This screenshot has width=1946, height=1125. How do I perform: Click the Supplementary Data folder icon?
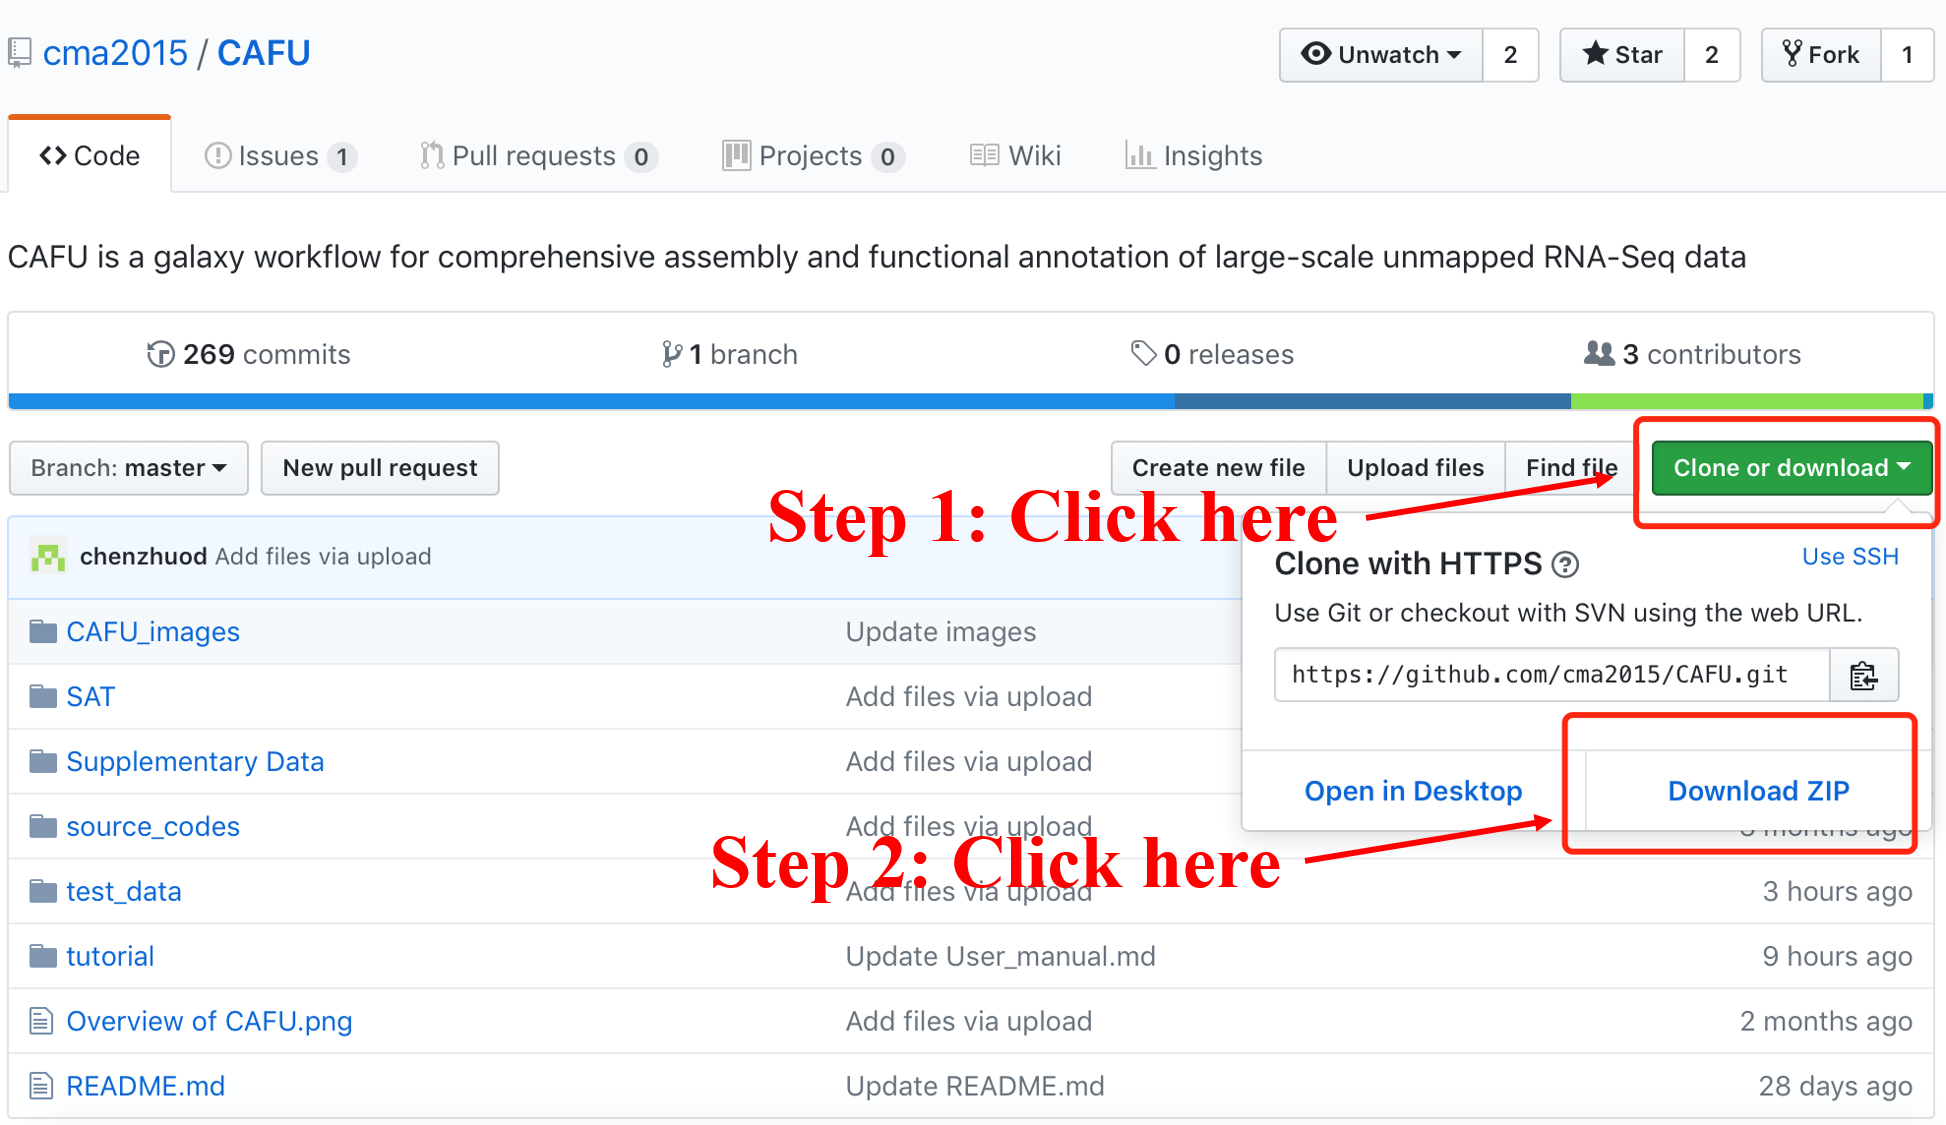(43, 761)
